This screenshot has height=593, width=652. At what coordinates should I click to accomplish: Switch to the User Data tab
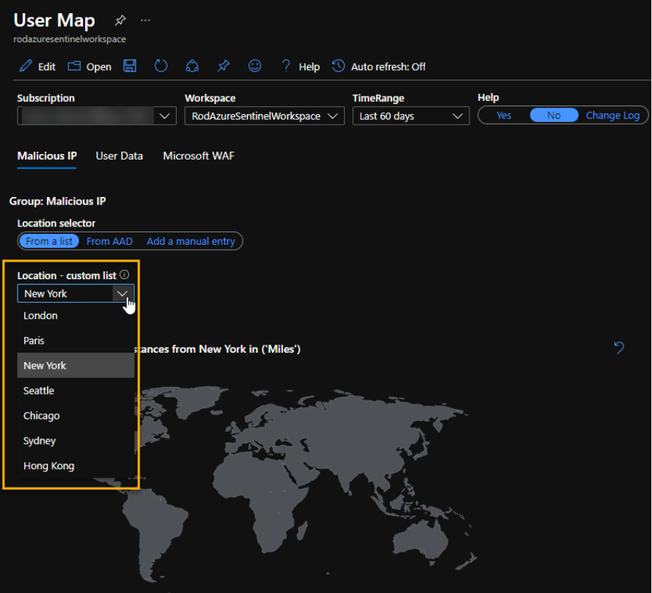coord(119,156)
